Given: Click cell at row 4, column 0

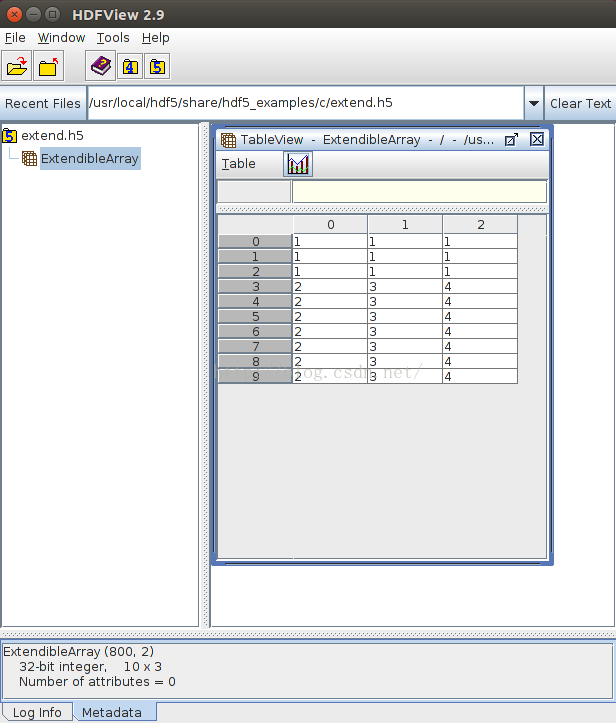Looking at the screenshot, I should [x=330, y=302].
